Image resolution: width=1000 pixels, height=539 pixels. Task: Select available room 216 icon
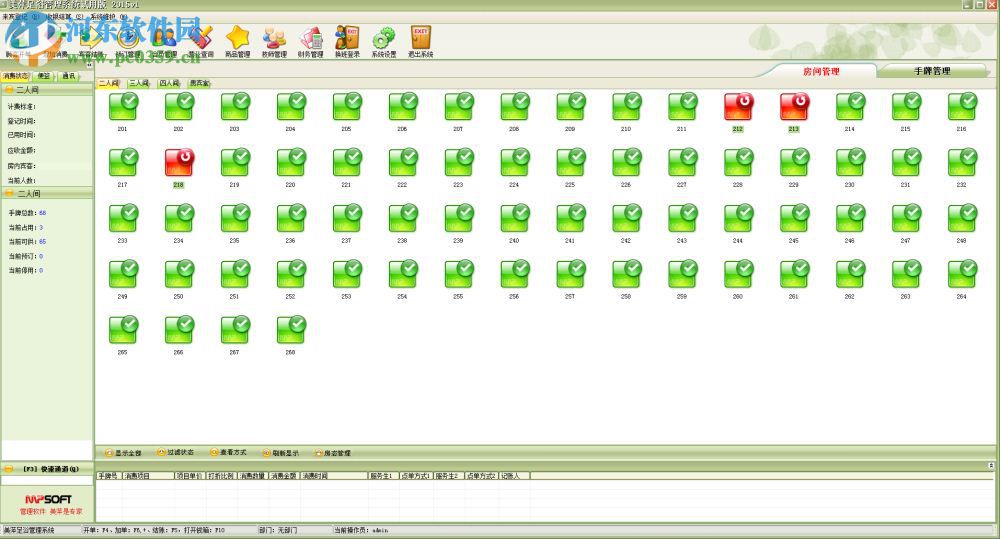pyautogui.click(x=962, y=107)
